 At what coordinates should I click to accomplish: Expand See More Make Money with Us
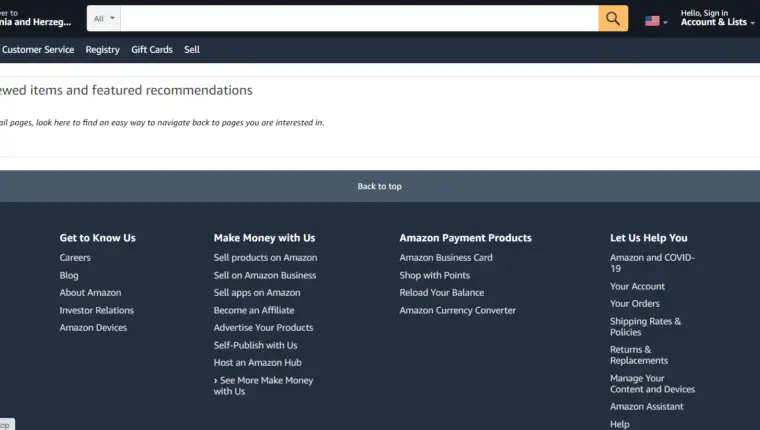263,386
